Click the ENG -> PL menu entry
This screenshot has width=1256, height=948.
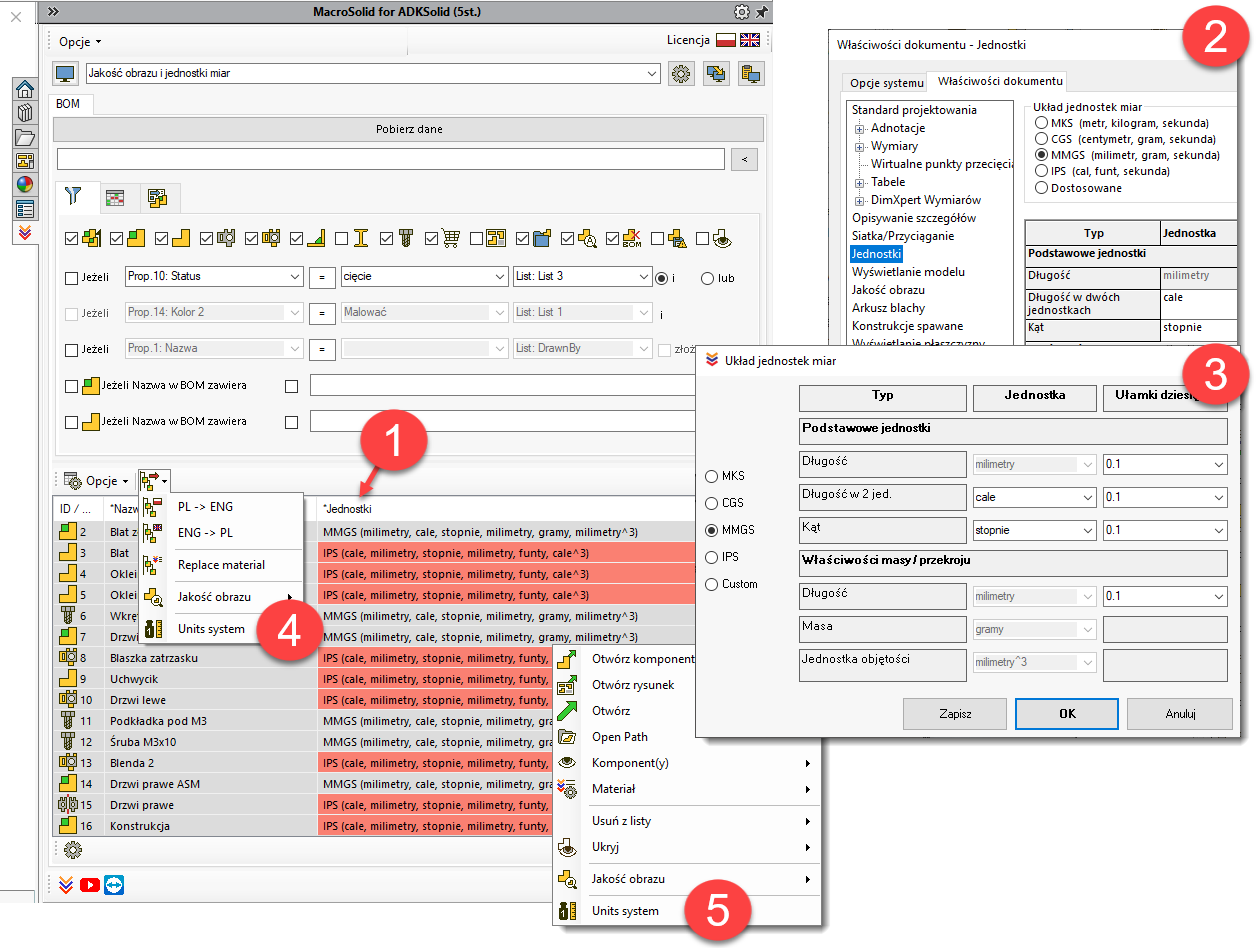(205, 533)
